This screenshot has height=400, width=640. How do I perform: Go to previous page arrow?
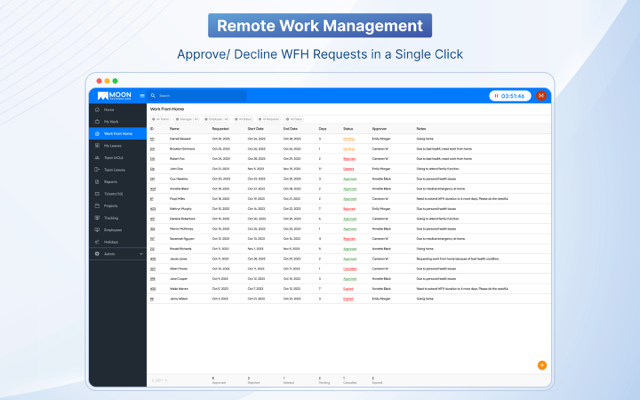pyautogui.click(x=153, y=380)
